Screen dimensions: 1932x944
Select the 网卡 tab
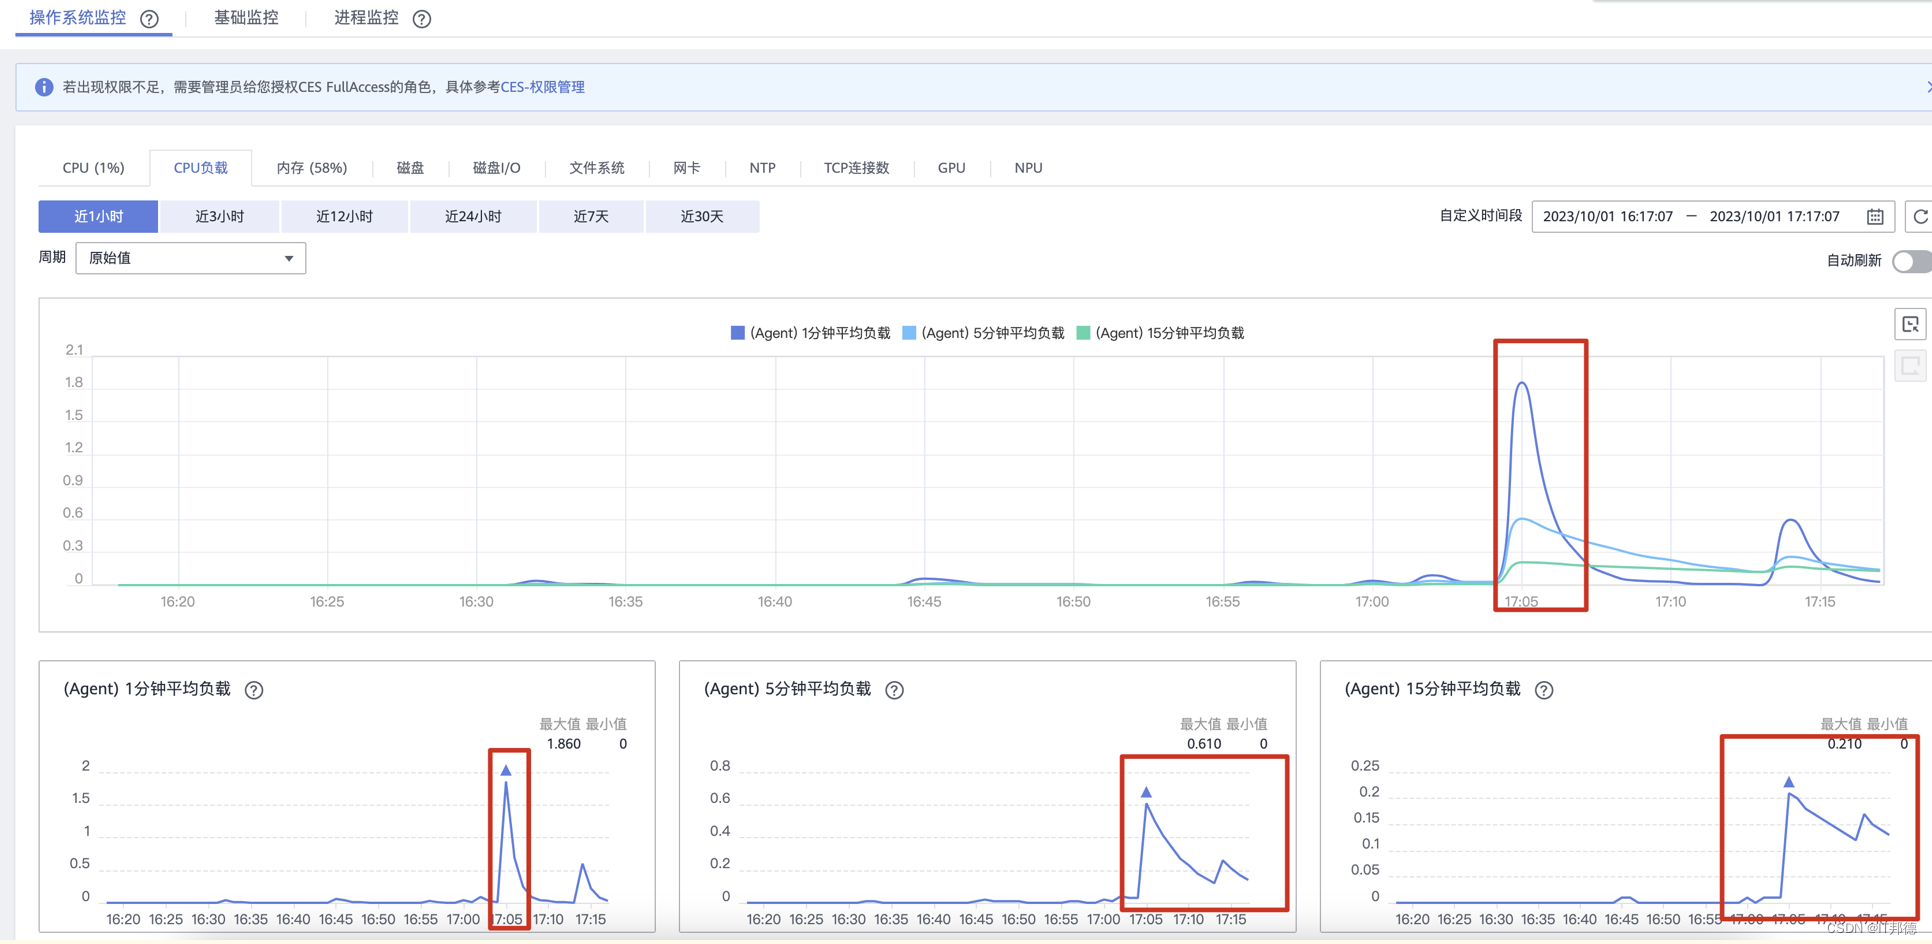(687, 168)
